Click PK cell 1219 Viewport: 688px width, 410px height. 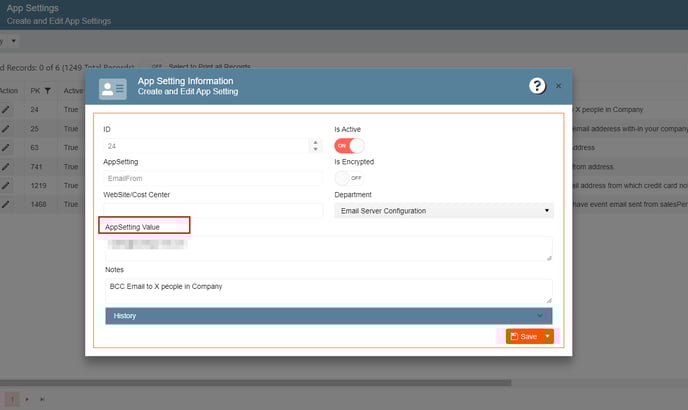(39, 186)
